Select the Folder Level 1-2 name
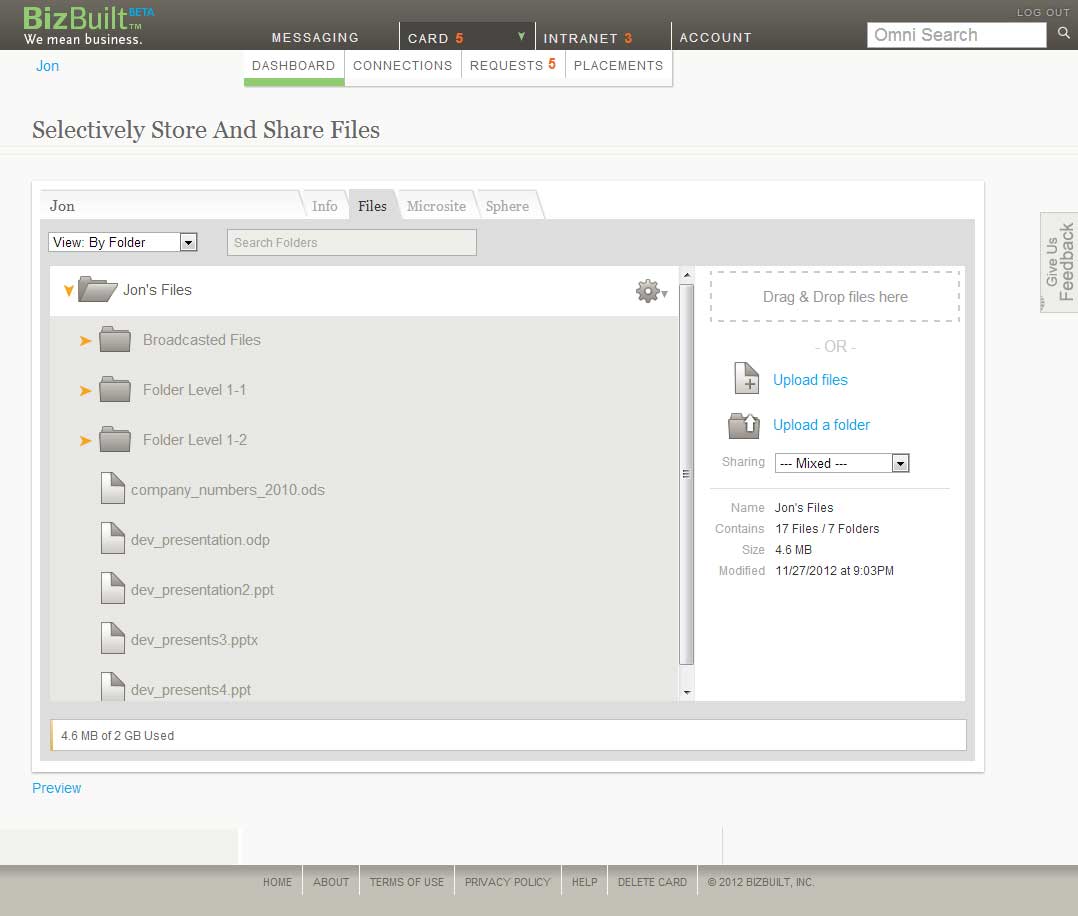 pyautogui.click(x=195, y=440)
